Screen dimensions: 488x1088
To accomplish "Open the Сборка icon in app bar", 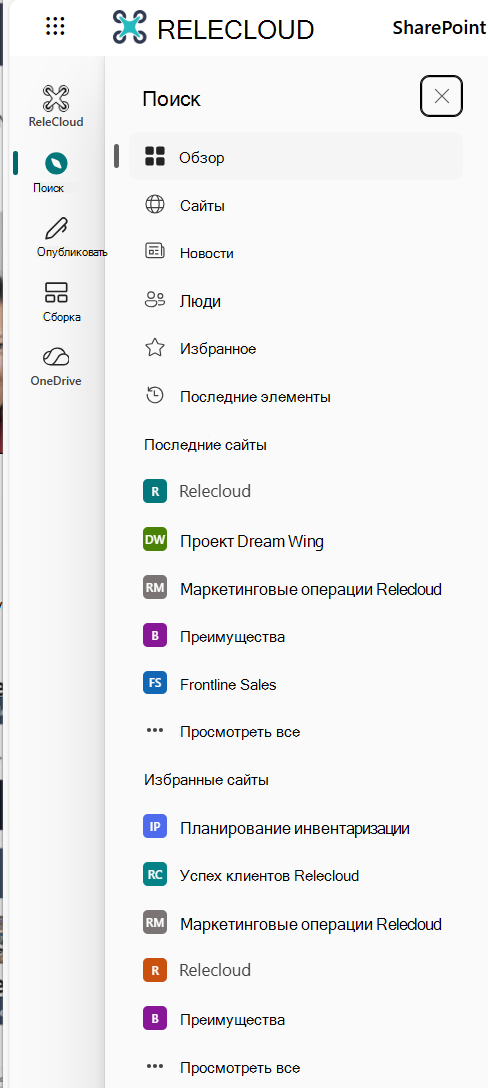I will coord(56,292).
